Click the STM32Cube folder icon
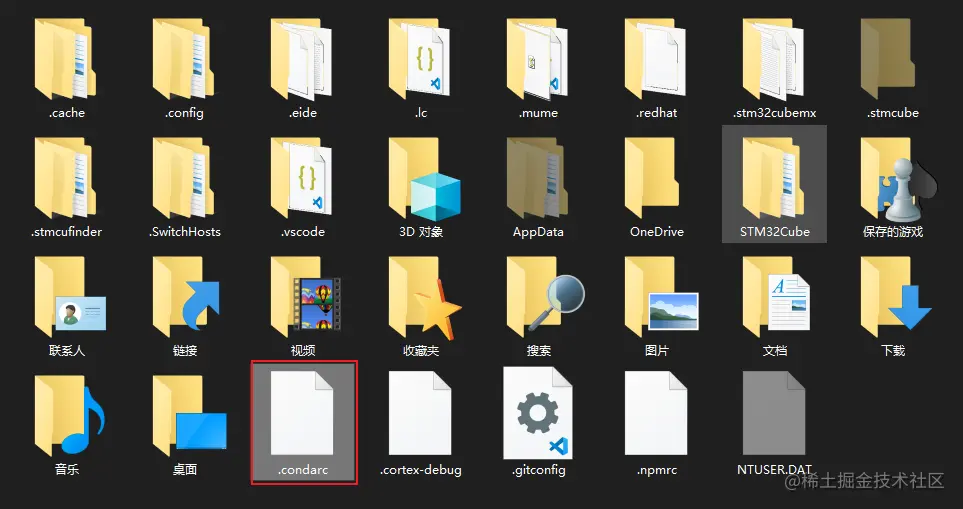This screenshot has height=509, width=963. (x=773, y=178)
